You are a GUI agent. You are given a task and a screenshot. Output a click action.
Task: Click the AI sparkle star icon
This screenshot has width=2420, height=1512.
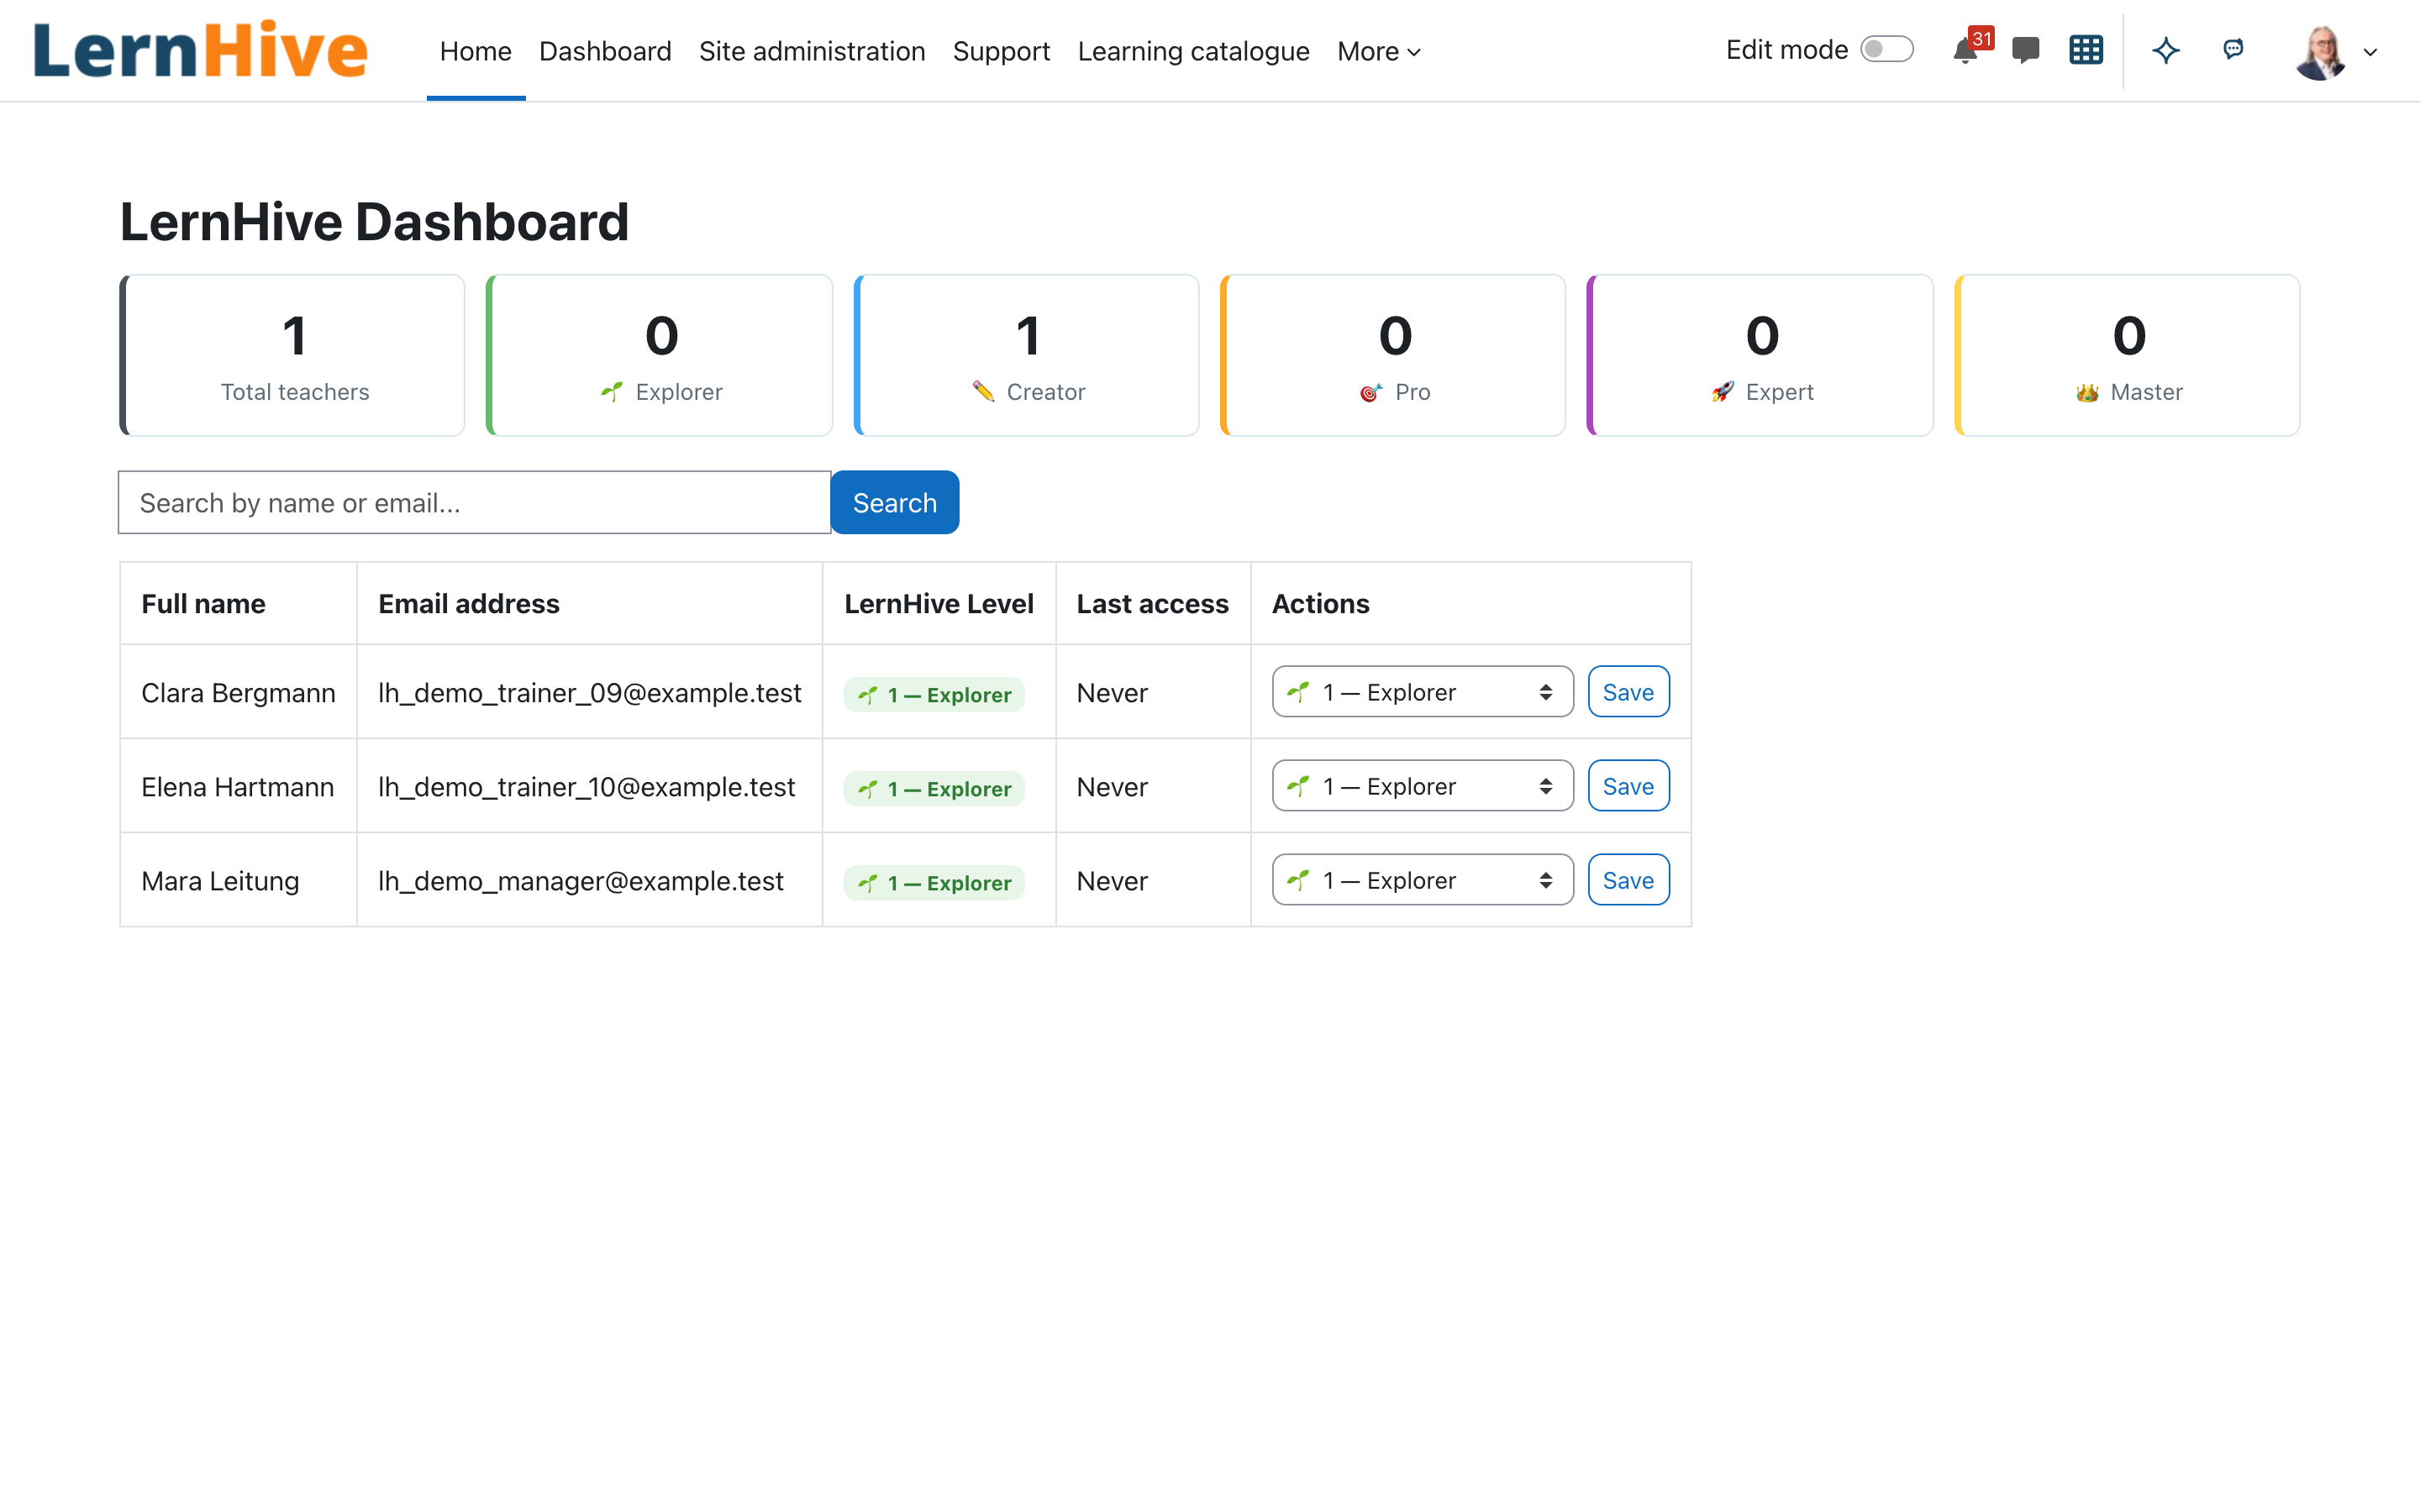click(x=2166, y=51)
